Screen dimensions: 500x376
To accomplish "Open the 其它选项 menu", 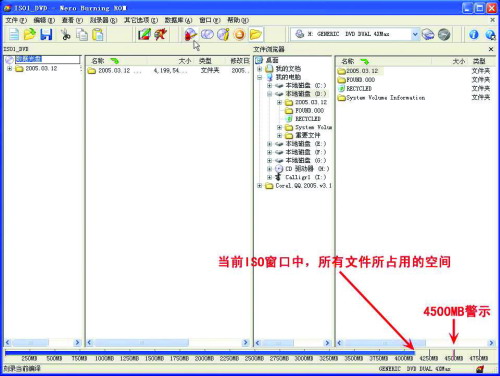I will point(141,20).
